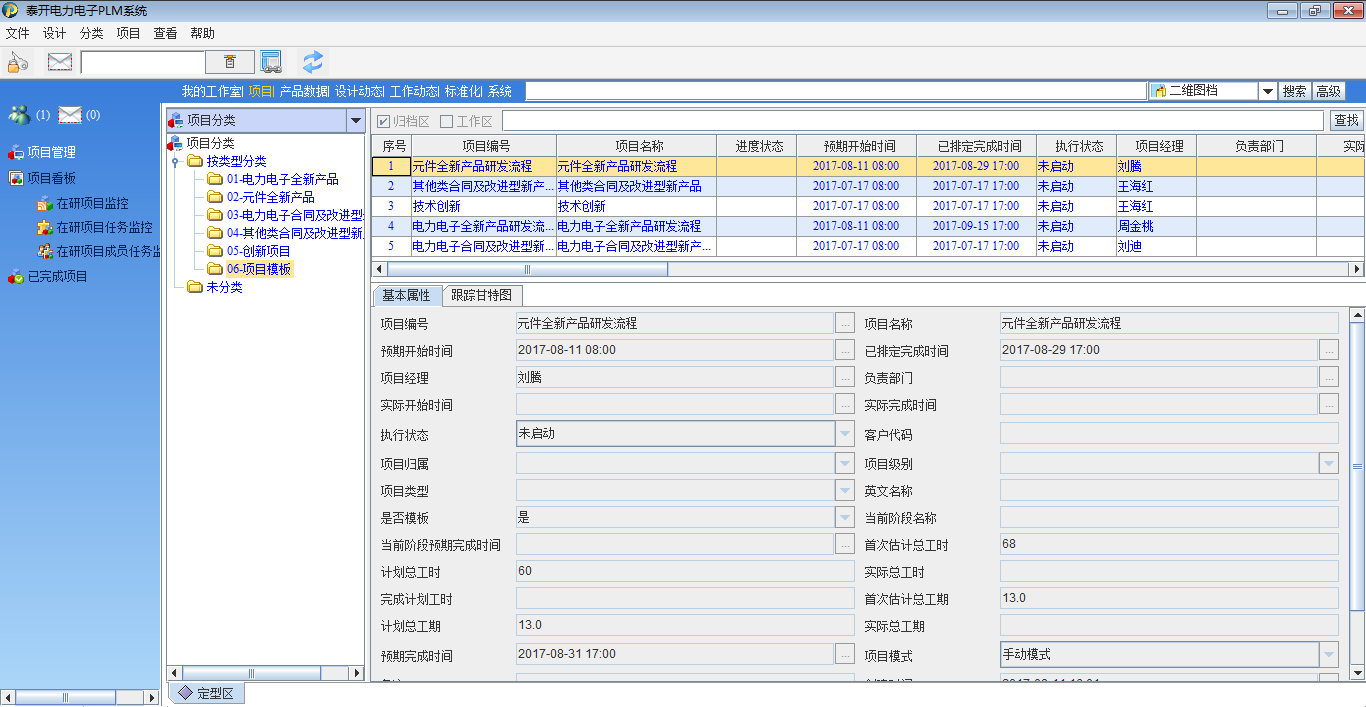Switch to the 跟踪甘特图 tab
This screenshot has width=1366, height=707.
point(481,296)
